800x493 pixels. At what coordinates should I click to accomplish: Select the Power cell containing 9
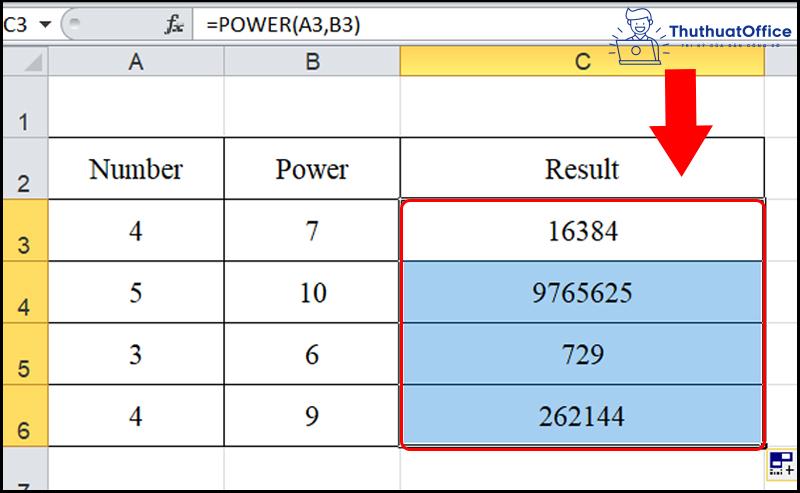(x=312, y=415)
